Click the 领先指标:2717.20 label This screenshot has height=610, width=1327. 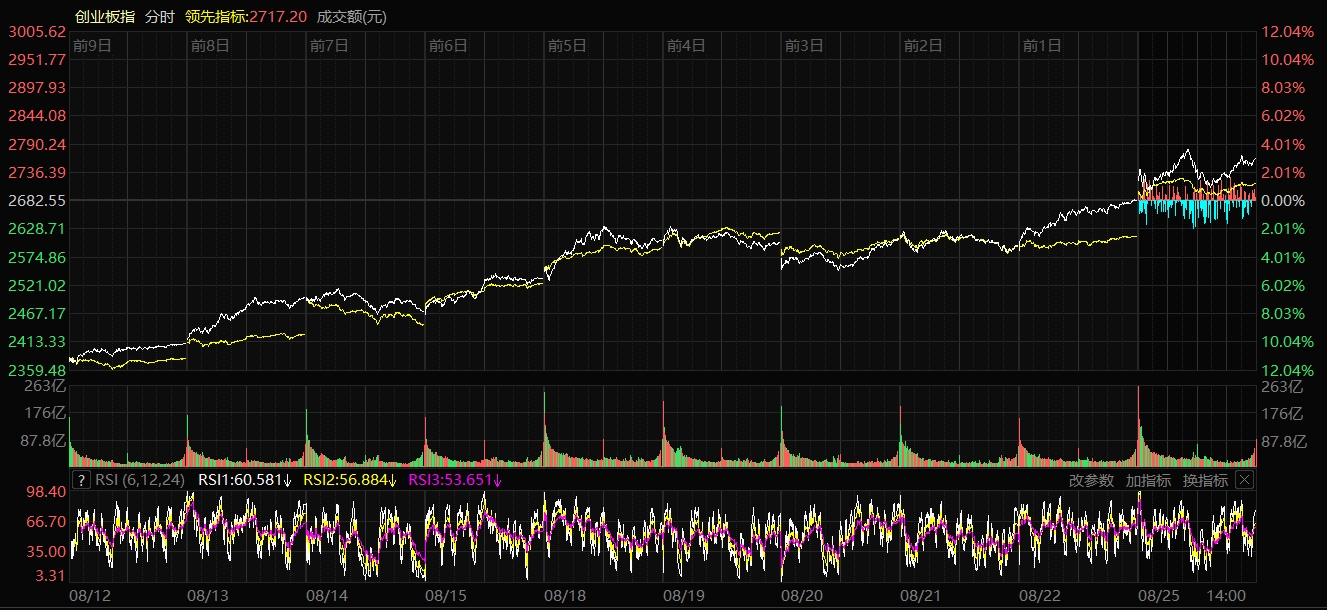point(245,17)
